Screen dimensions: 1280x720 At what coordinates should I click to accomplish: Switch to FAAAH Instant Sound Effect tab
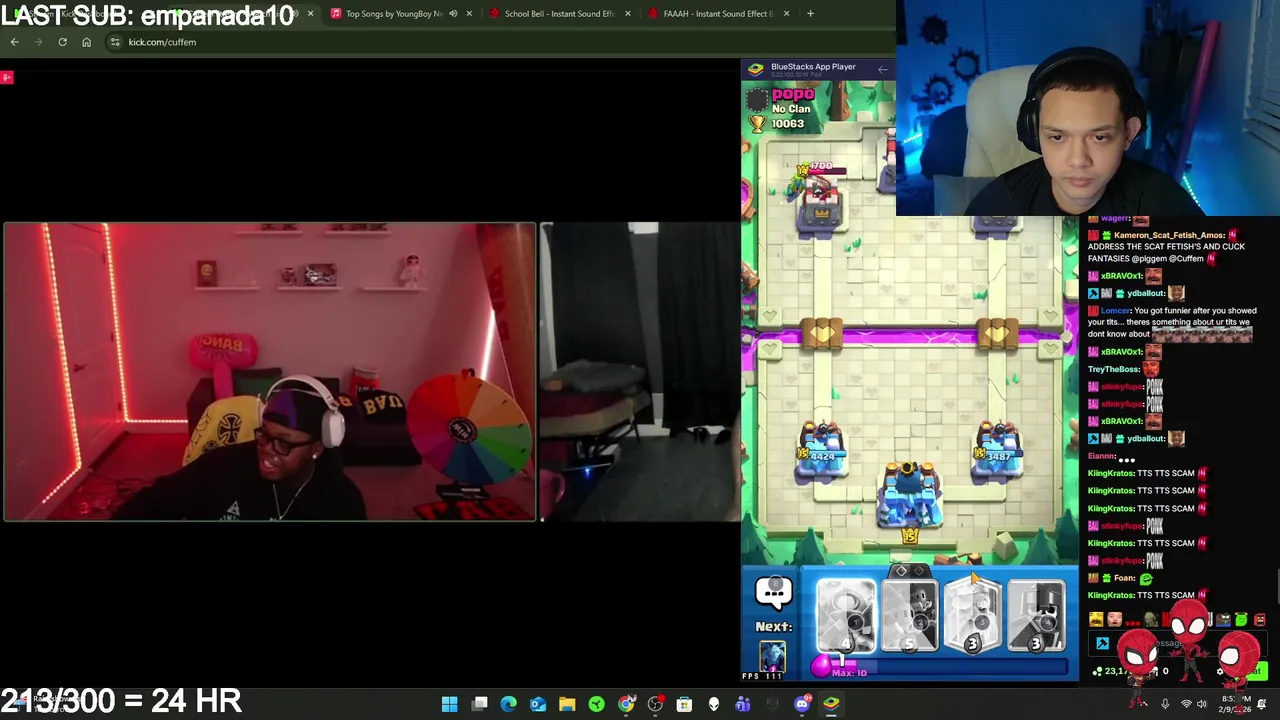[717, 14]
